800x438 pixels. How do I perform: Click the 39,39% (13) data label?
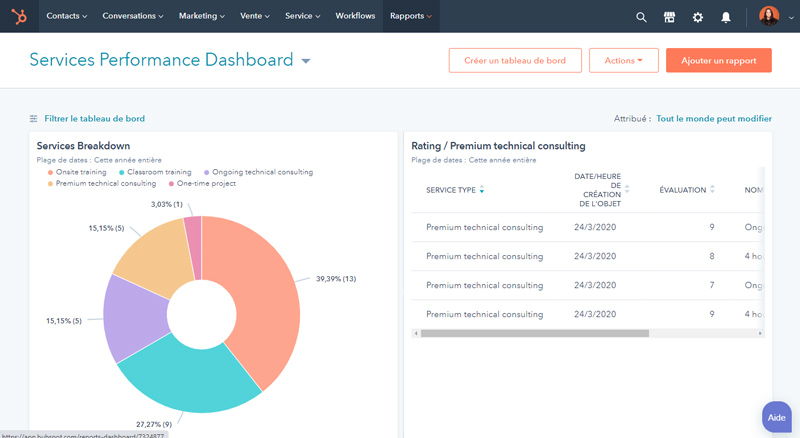click(336, 279)
